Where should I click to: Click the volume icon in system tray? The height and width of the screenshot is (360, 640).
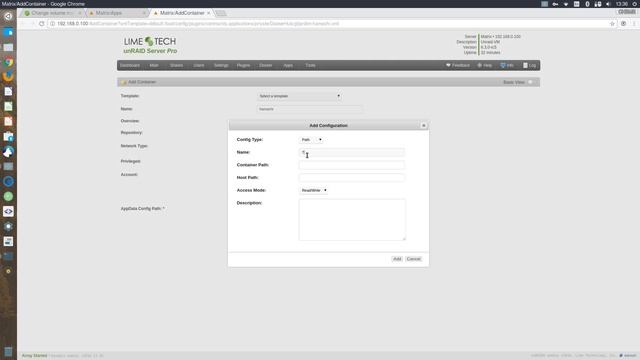pos(608,4)
